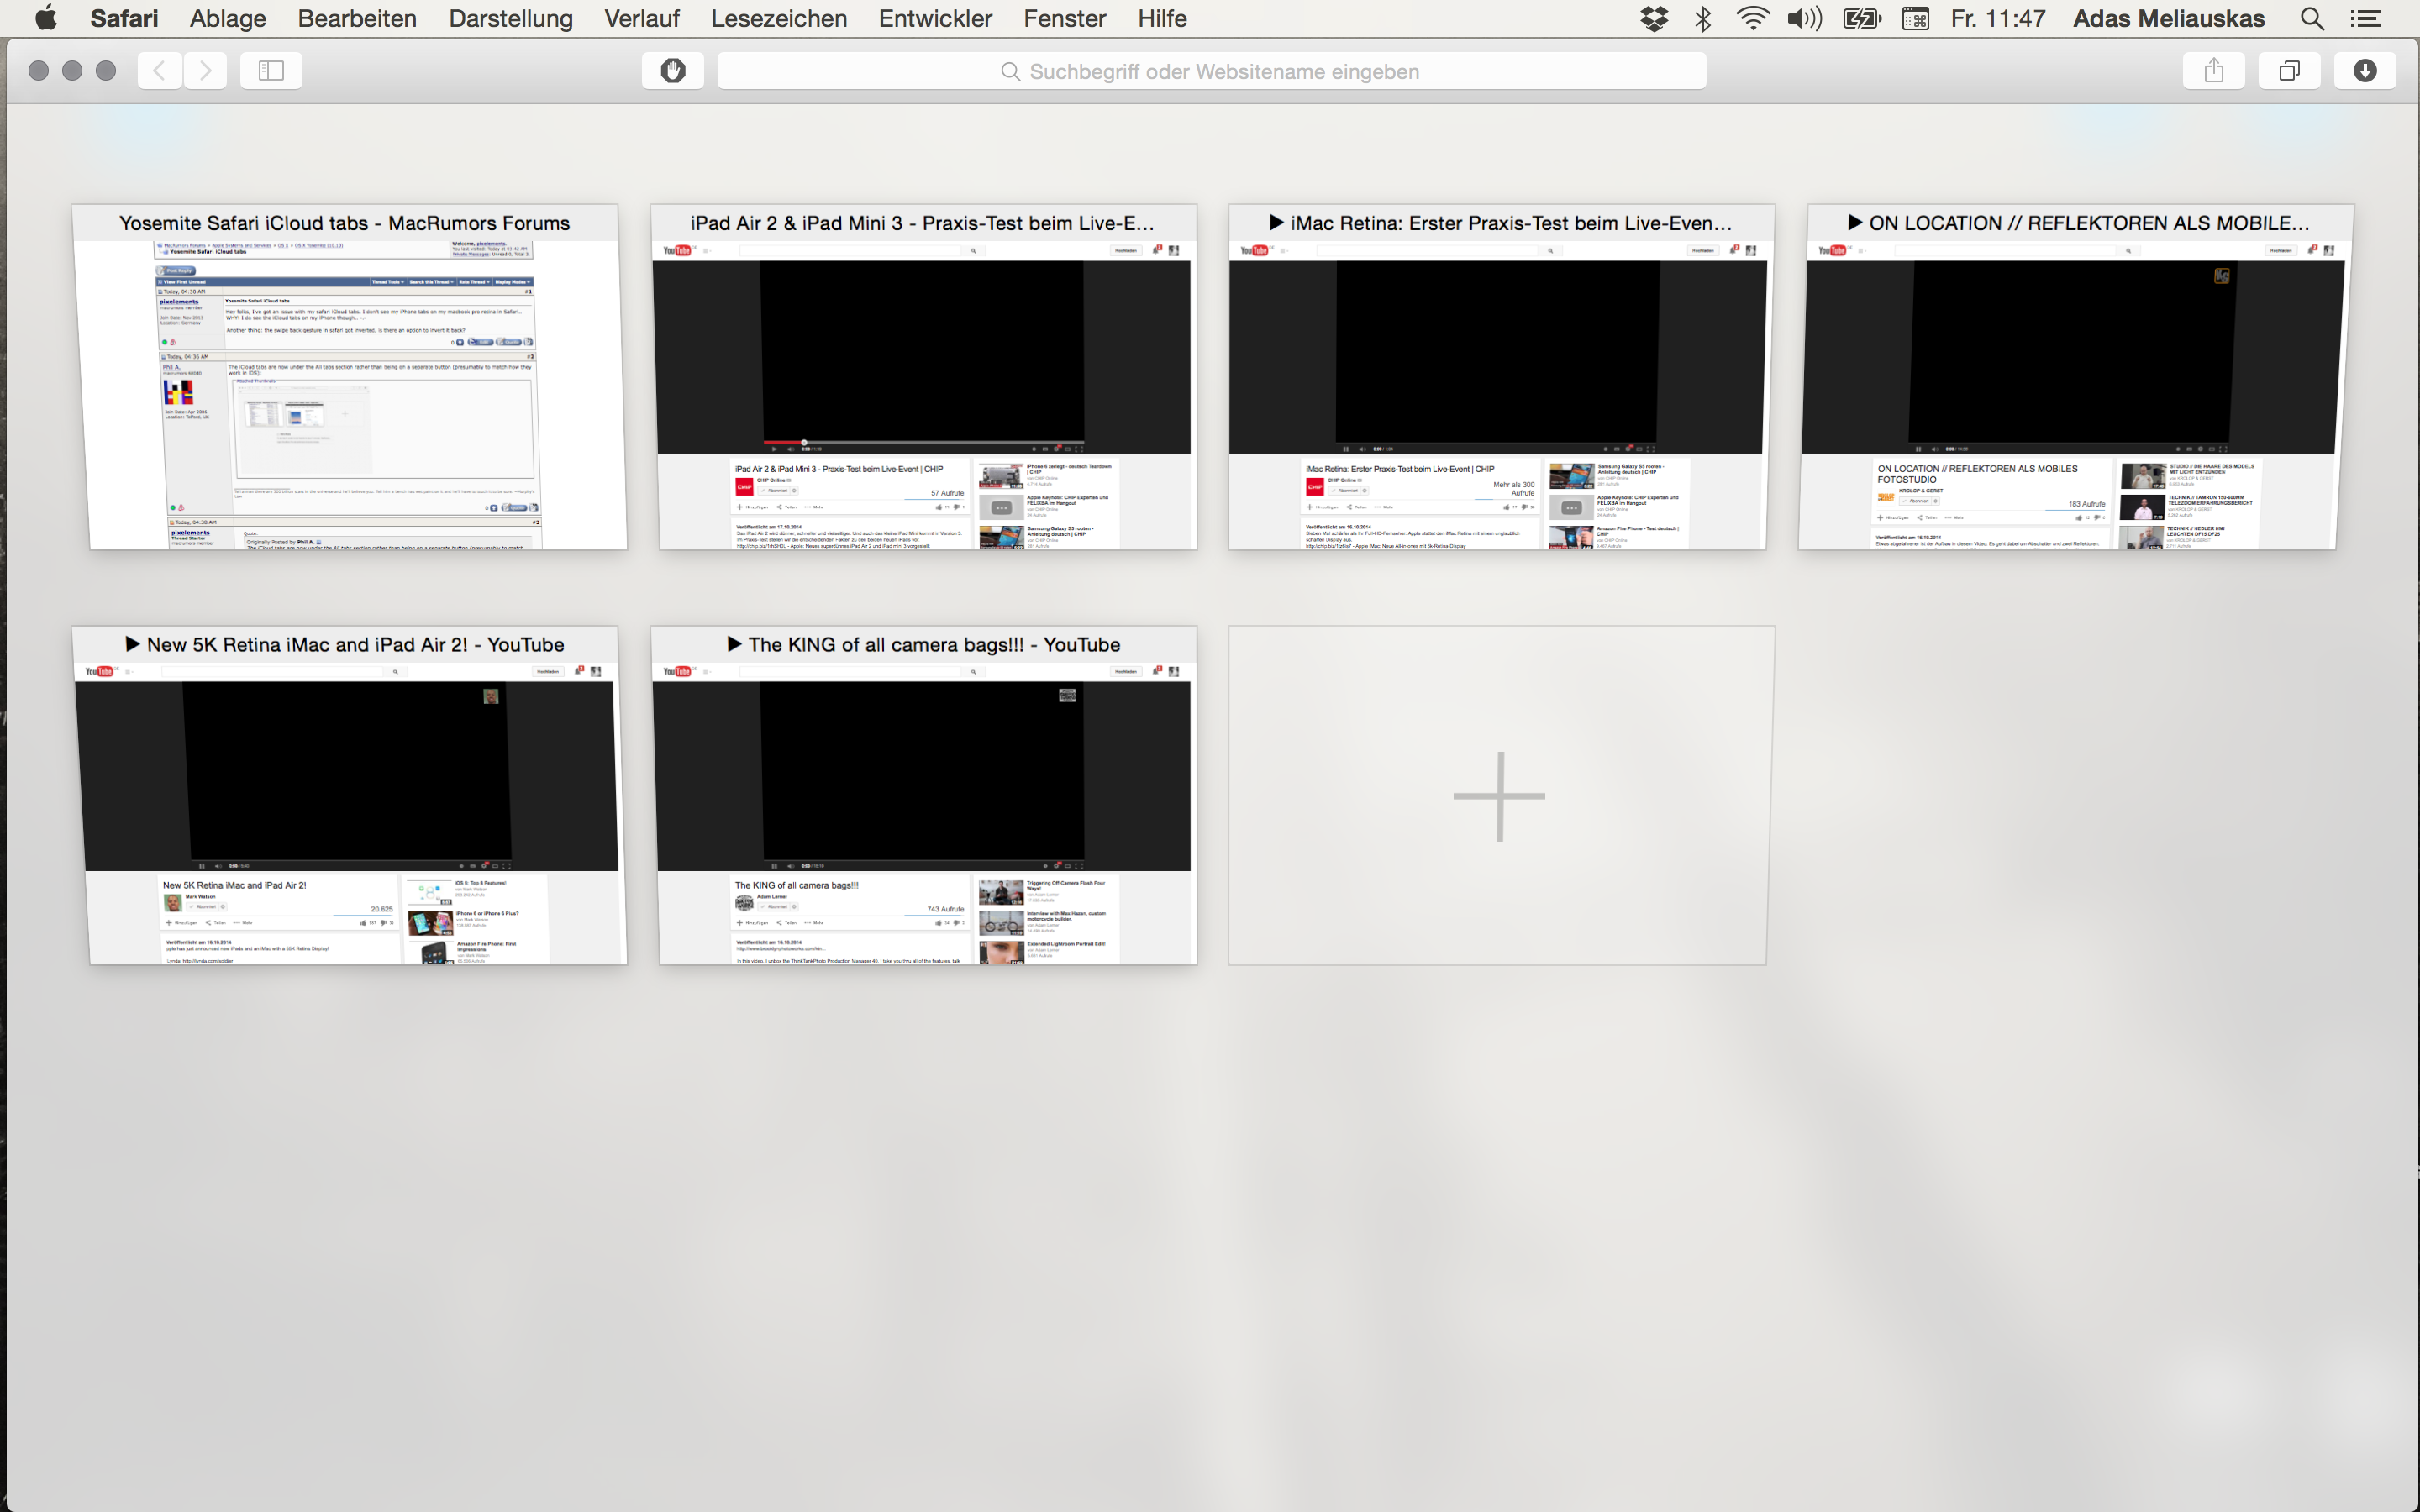This screenshot has width=2420, height=1512.
Task: Show the Downloads arrow icon
Action: pyautogui.click(x=2365, y=71)
